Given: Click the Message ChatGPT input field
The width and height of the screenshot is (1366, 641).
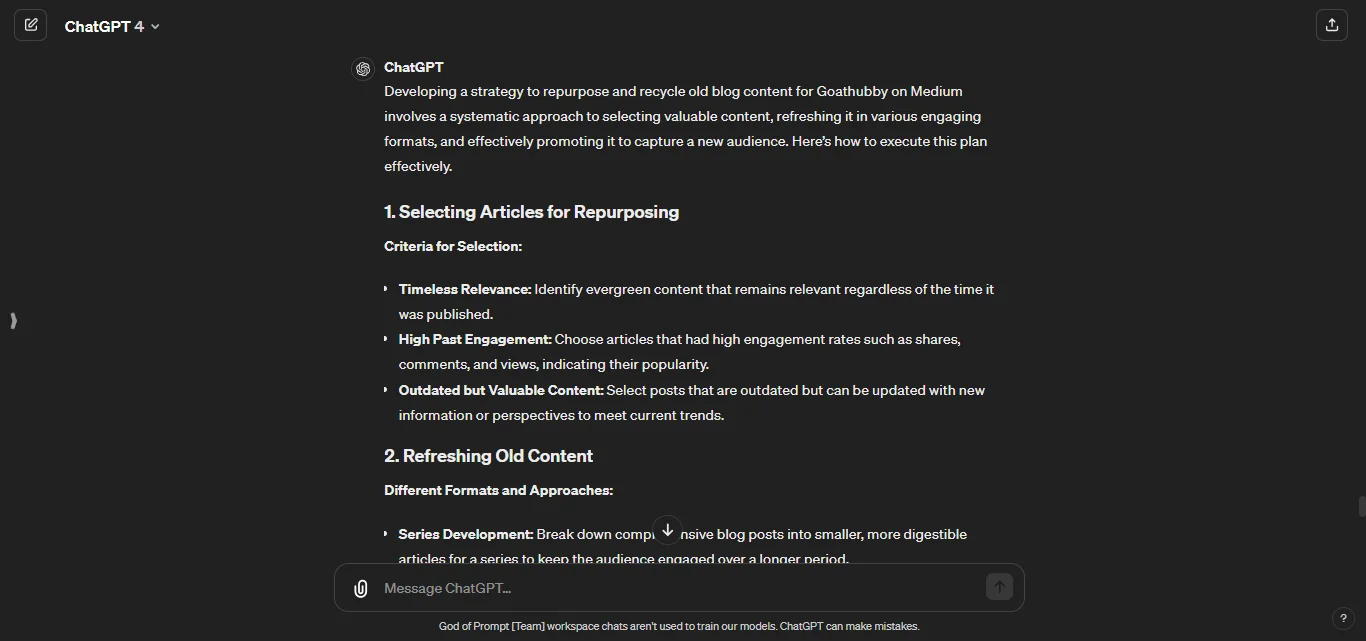Looking at the screenshot, I should pyautogui.click(x=660, y=588).
